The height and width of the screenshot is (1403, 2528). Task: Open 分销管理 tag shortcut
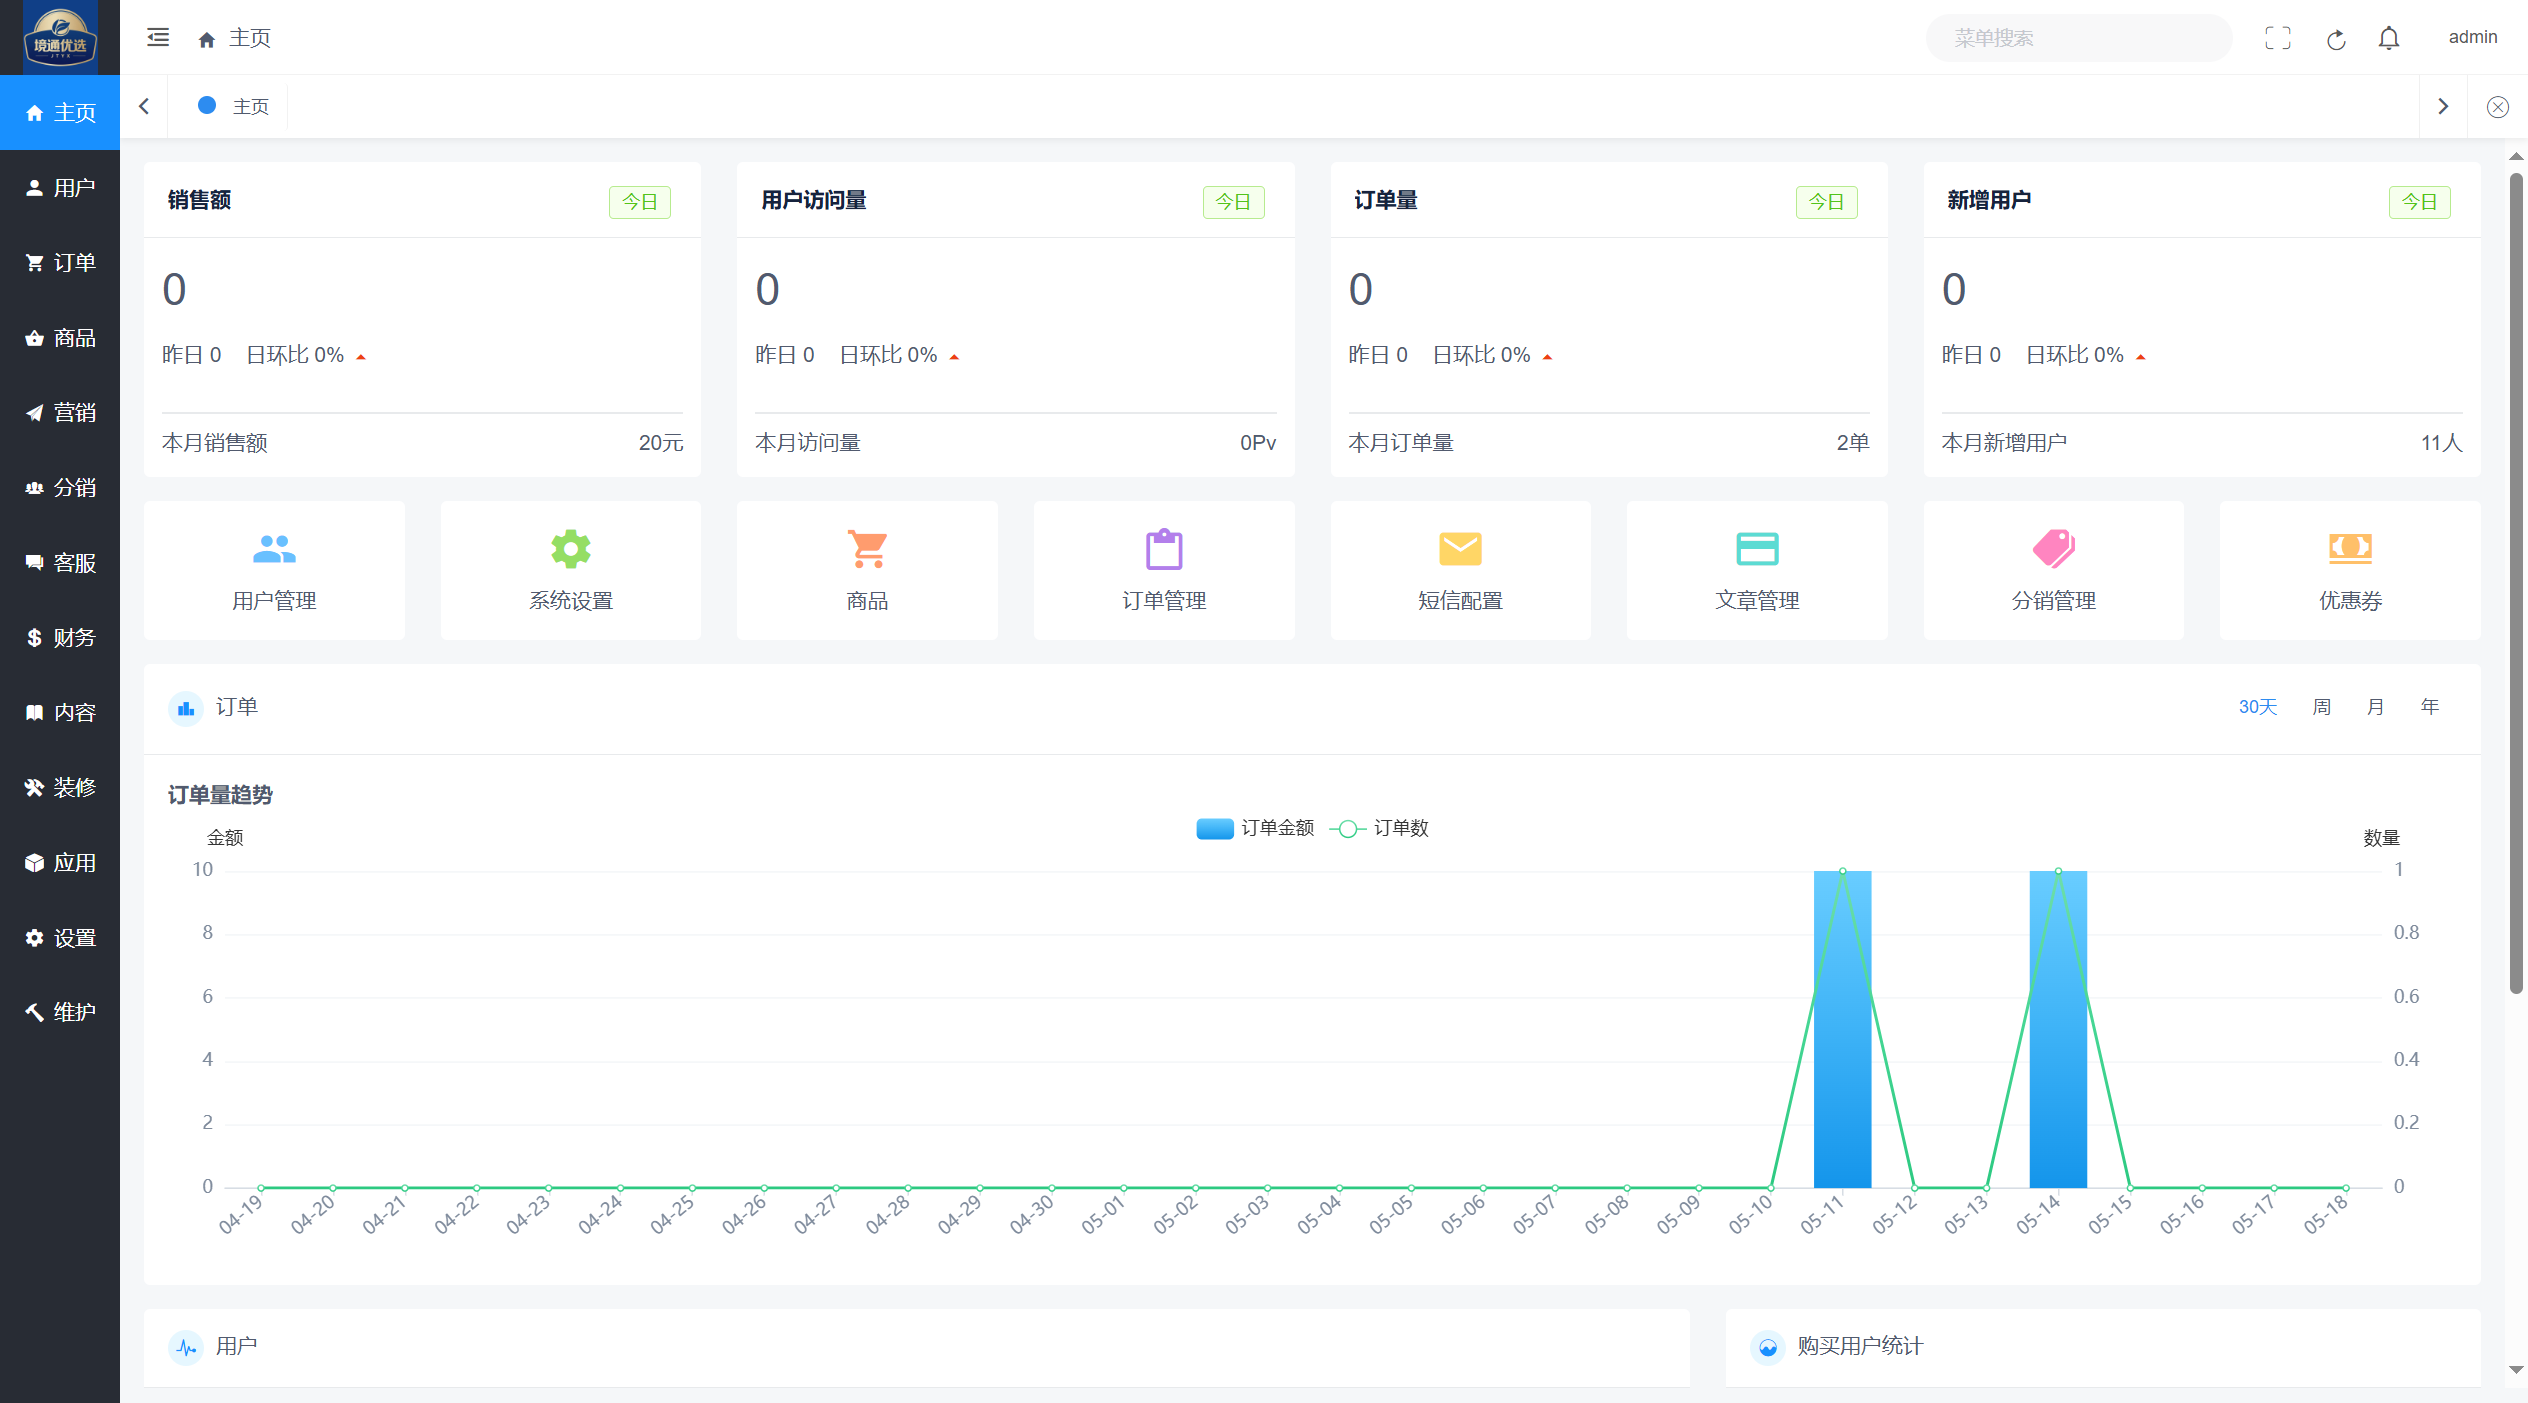point(2053,570)
